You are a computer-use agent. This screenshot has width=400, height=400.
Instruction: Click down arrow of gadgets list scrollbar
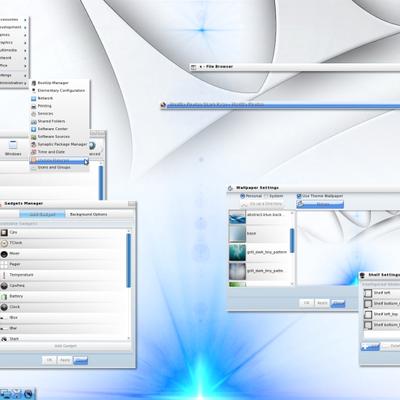[x=129, y=338]
